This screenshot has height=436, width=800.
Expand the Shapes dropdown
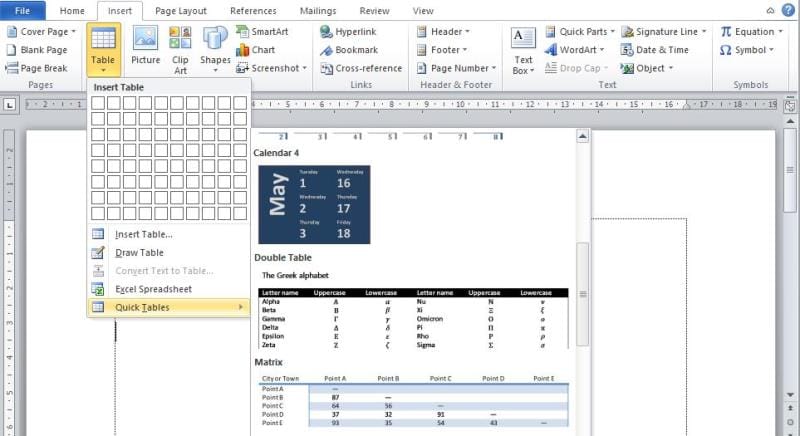point(215,50)
